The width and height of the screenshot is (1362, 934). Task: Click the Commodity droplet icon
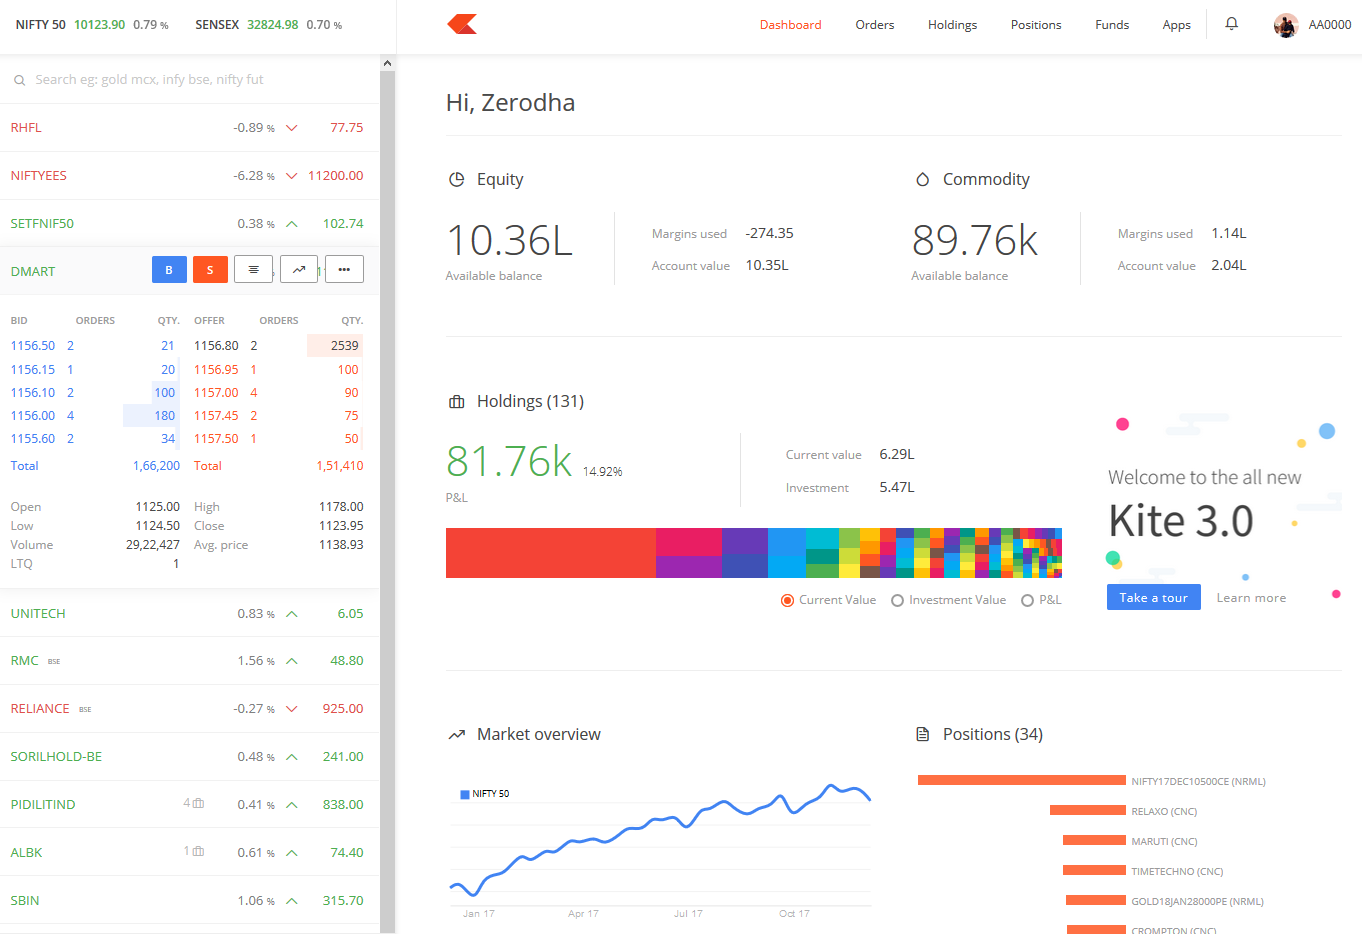coord(923,180)
